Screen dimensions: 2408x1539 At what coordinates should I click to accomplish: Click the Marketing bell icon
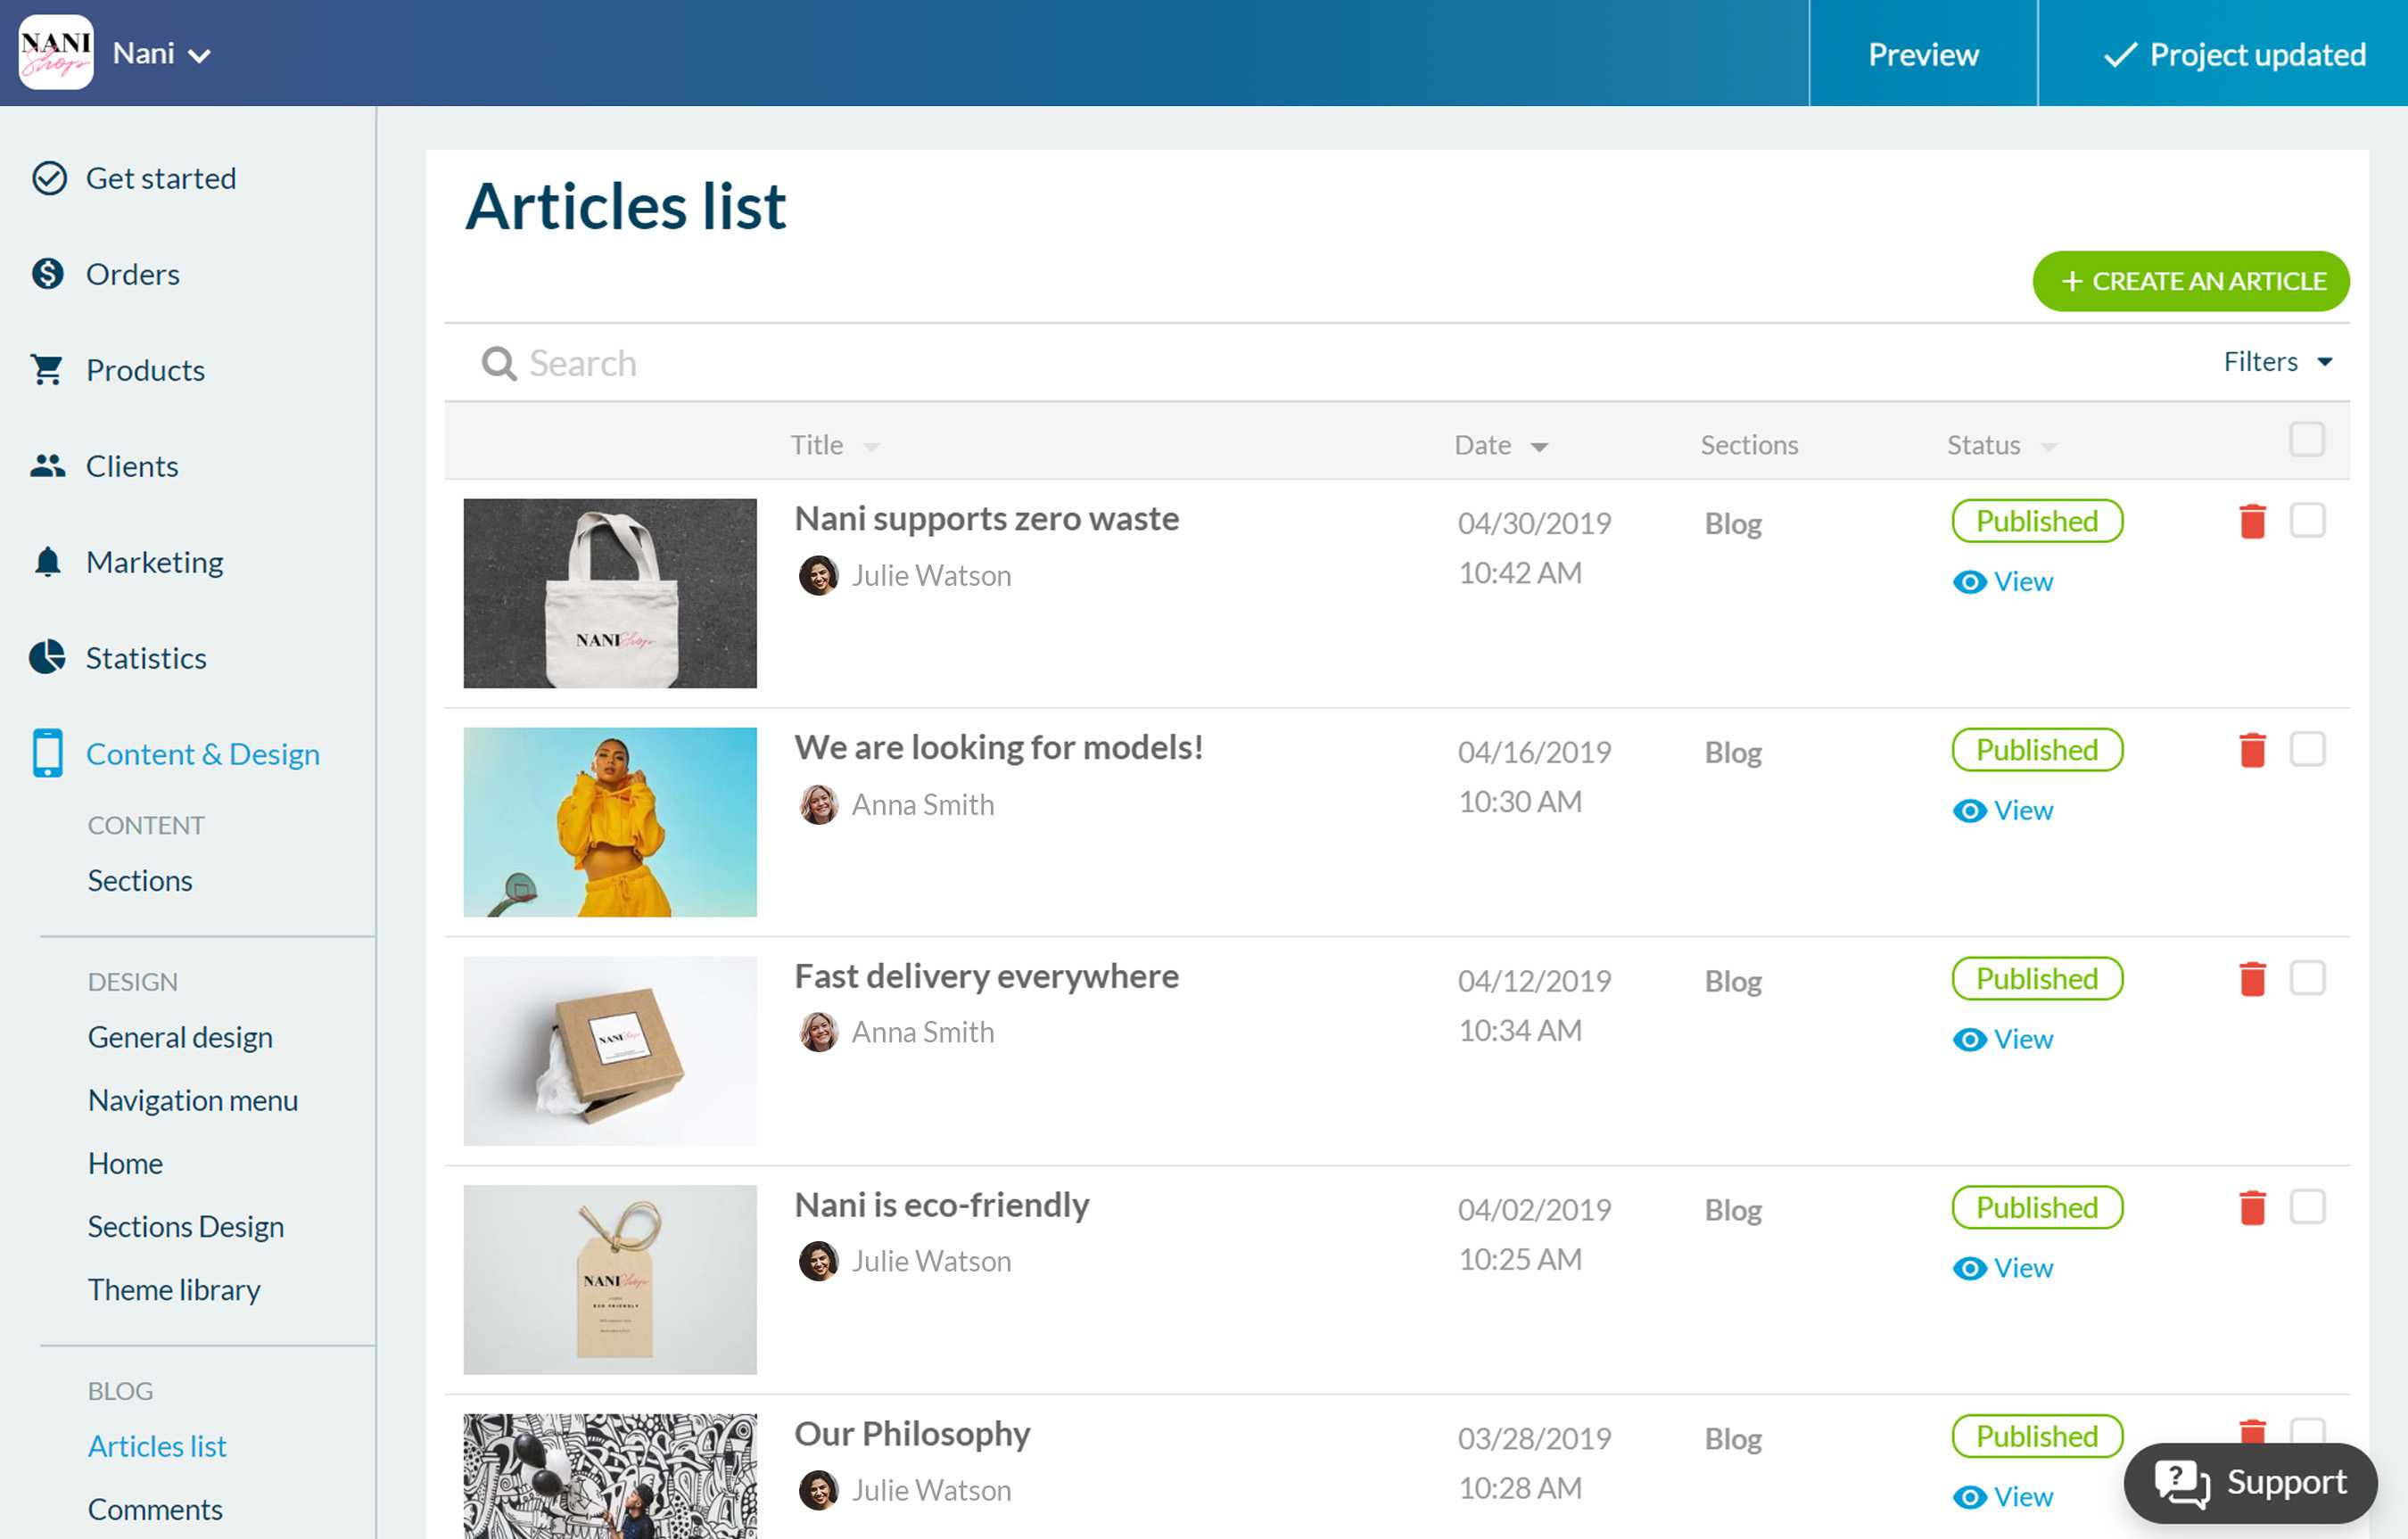click(47, 561)
